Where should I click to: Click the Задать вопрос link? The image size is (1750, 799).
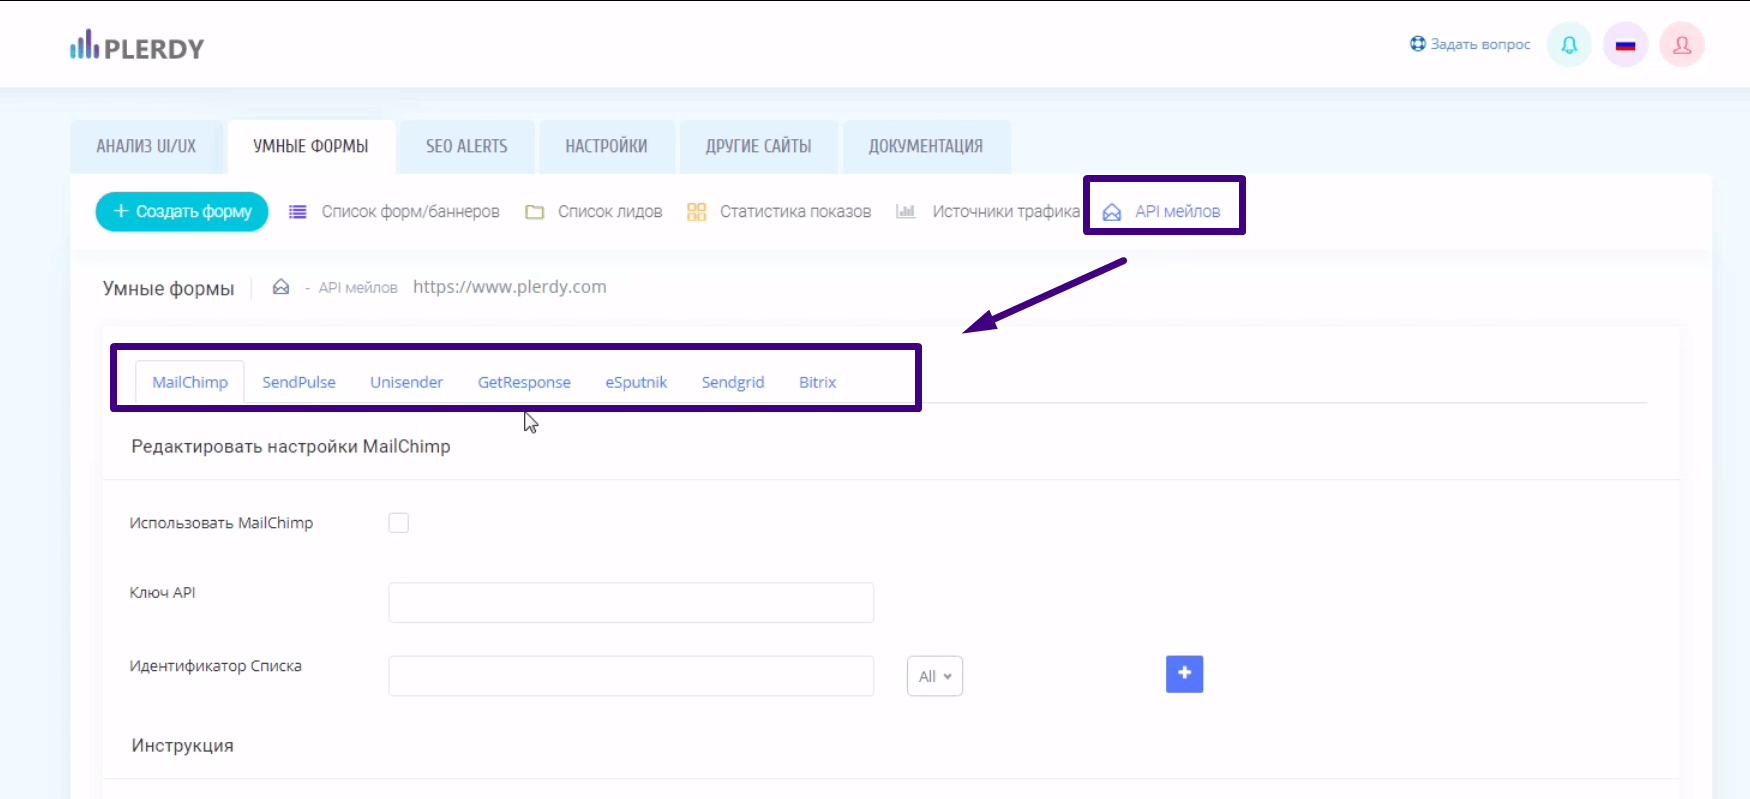[x=1480, y=44]
